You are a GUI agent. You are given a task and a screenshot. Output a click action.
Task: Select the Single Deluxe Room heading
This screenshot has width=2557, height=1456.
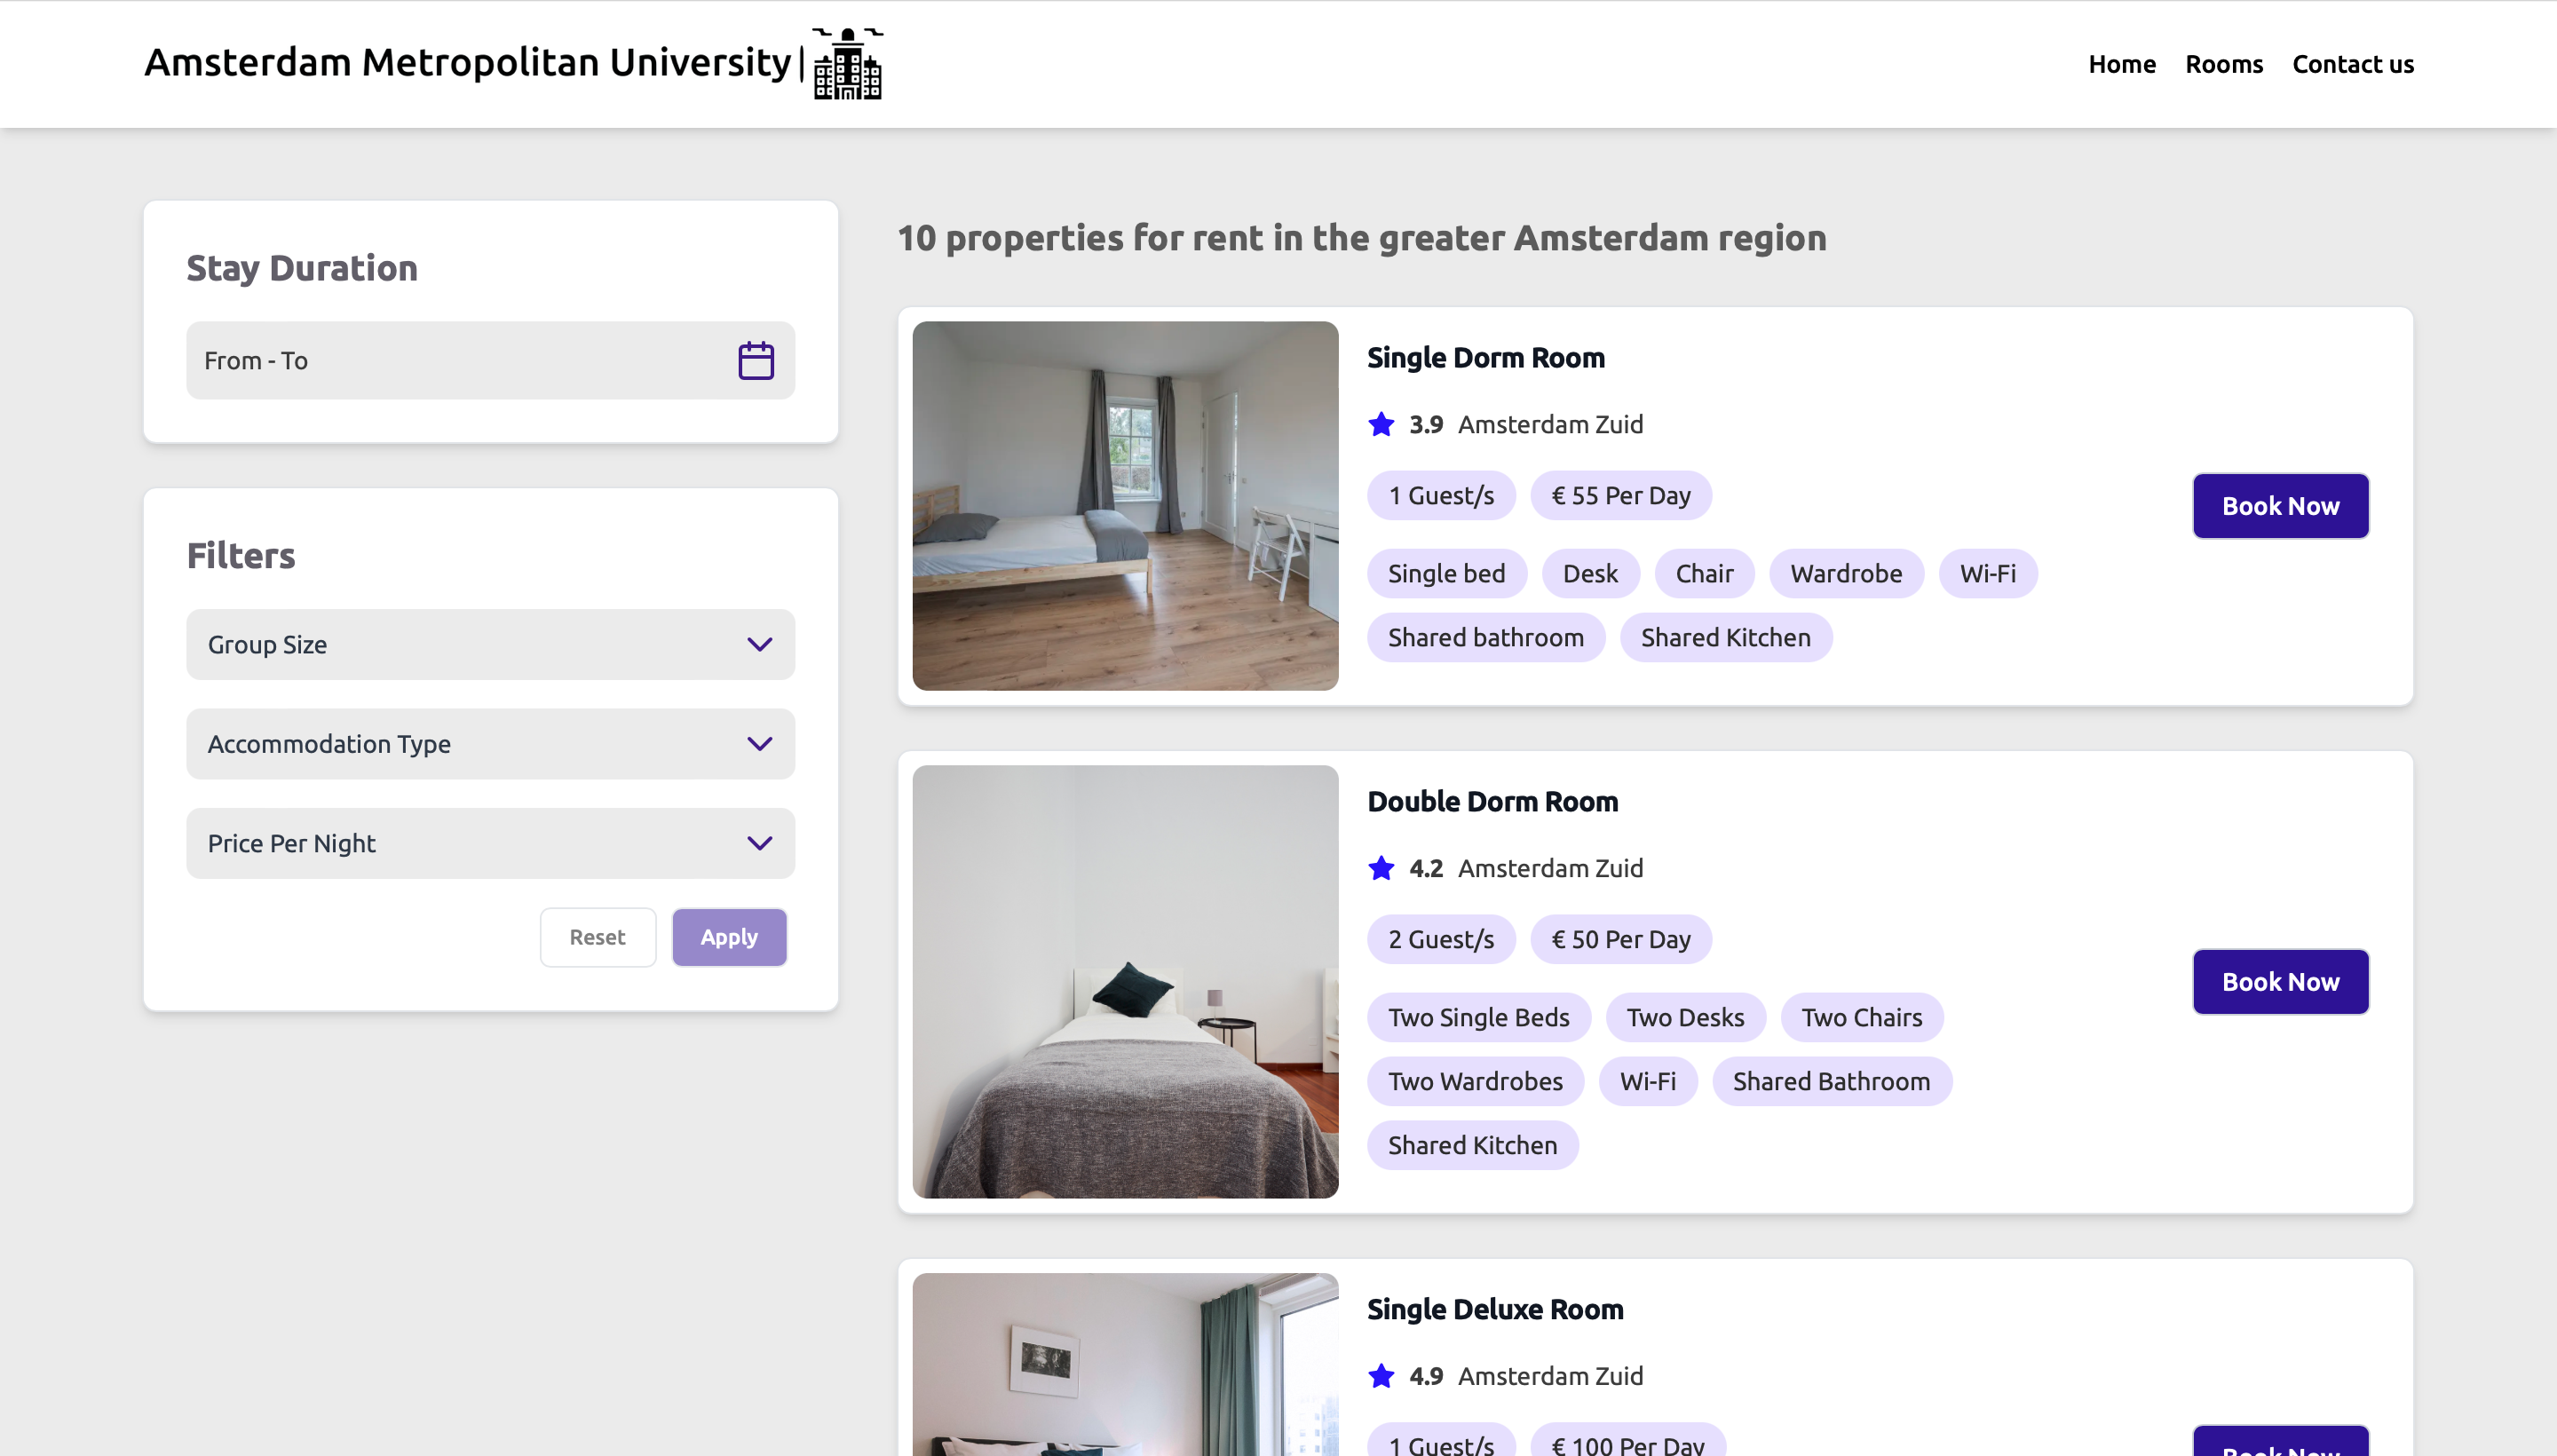1494,1309
